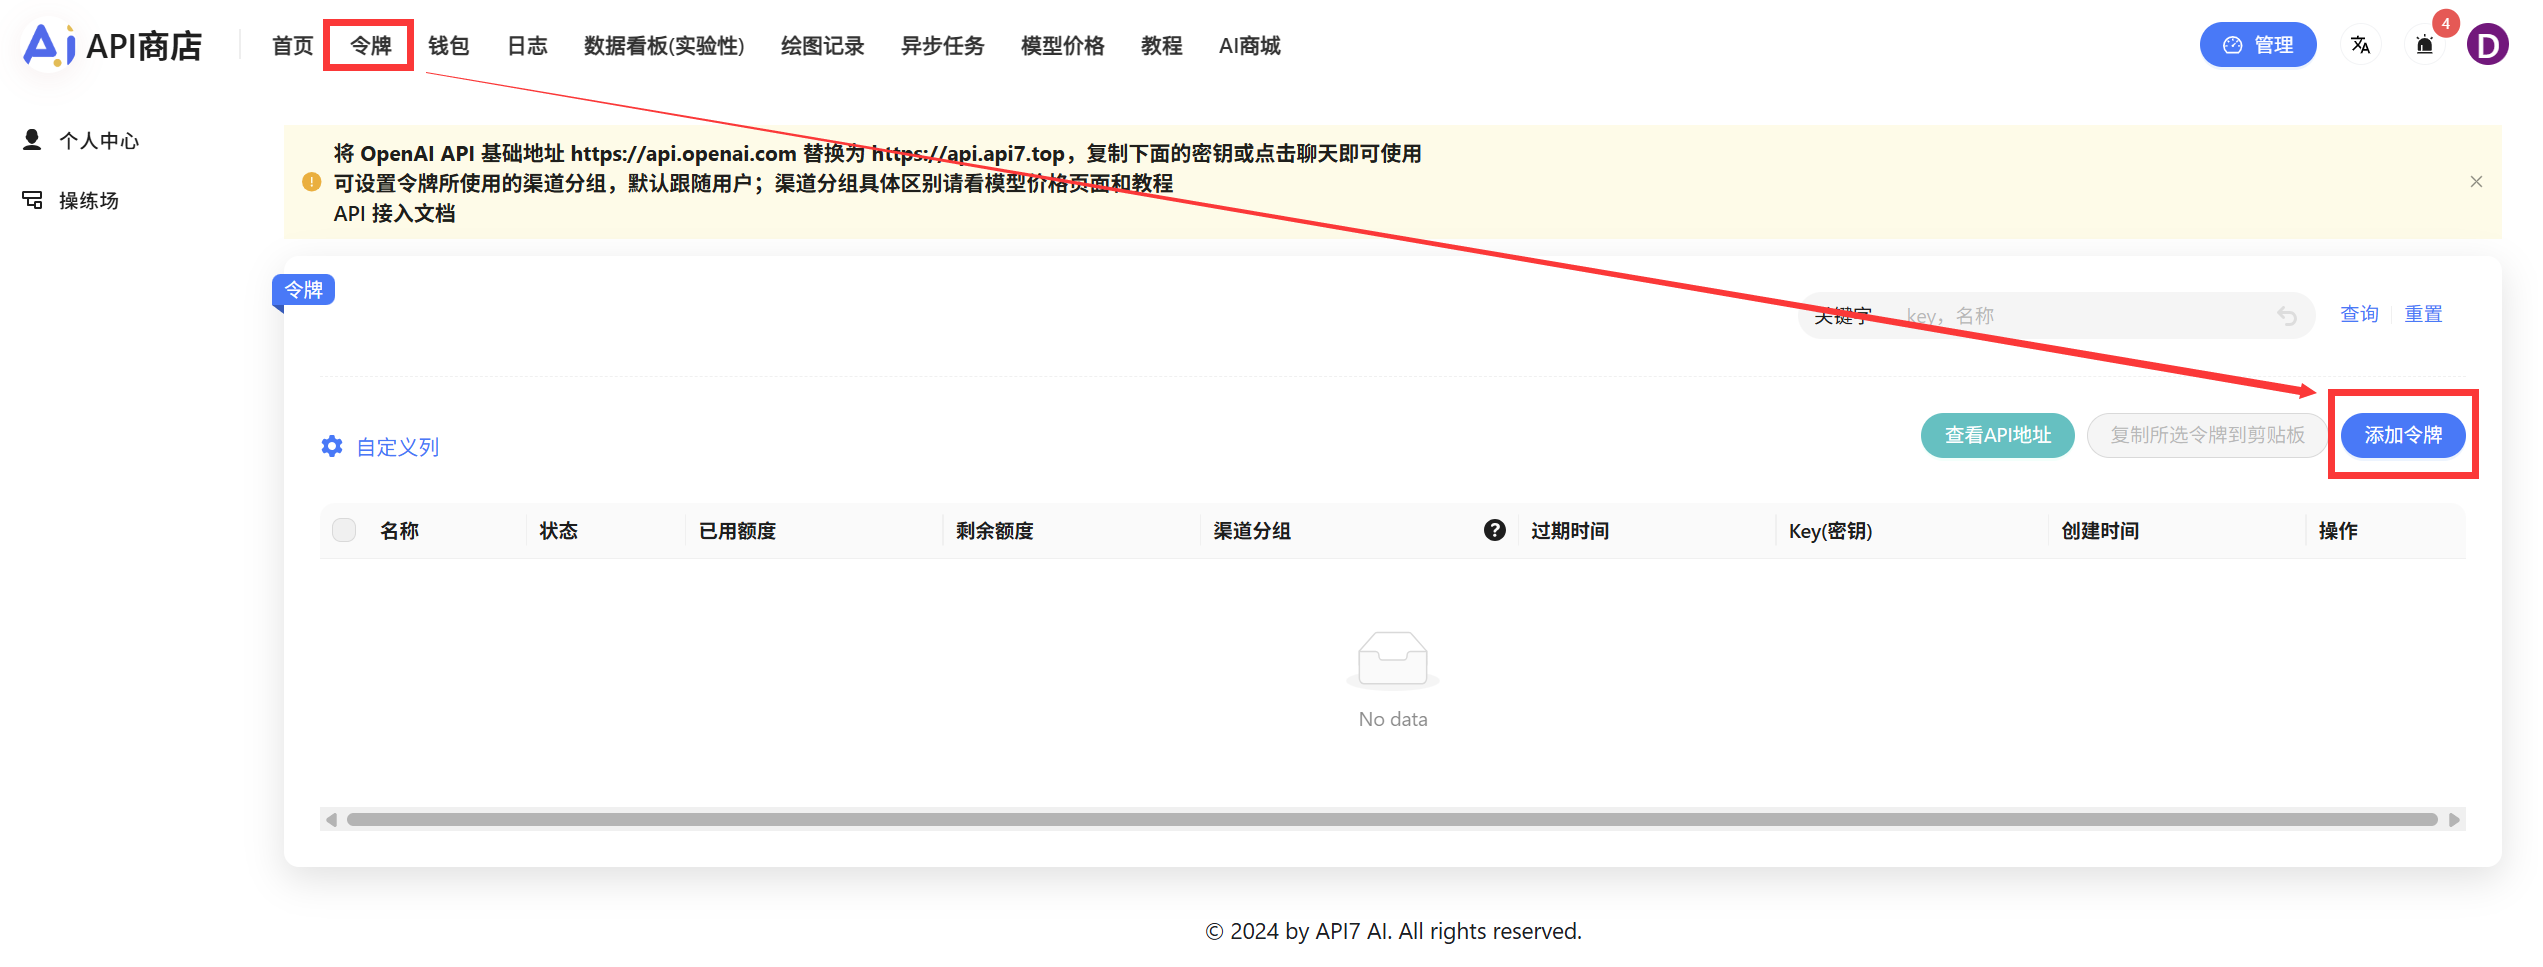Dismiss the yellow notice banner
Viewport: 2543px width, 967px height.
click(x=2477, y=181)
